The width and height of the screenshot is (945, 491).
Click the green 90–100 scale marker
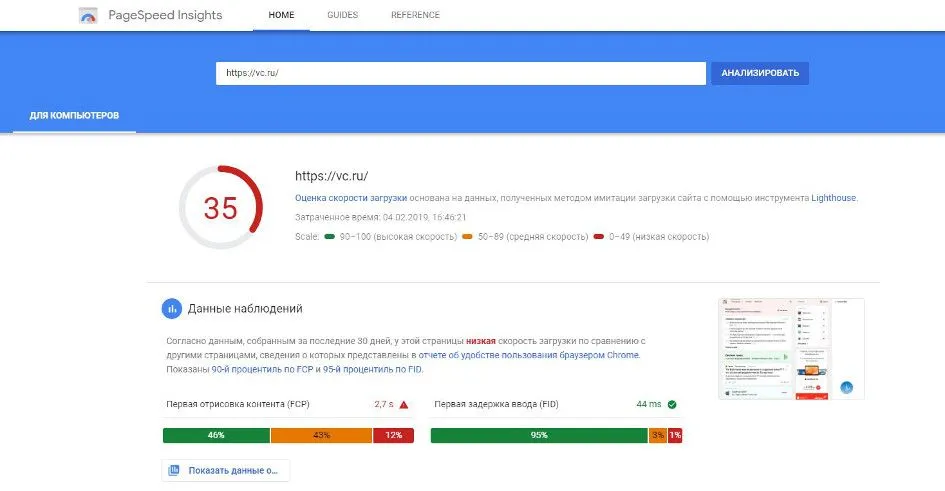click(x=330, y=237)
